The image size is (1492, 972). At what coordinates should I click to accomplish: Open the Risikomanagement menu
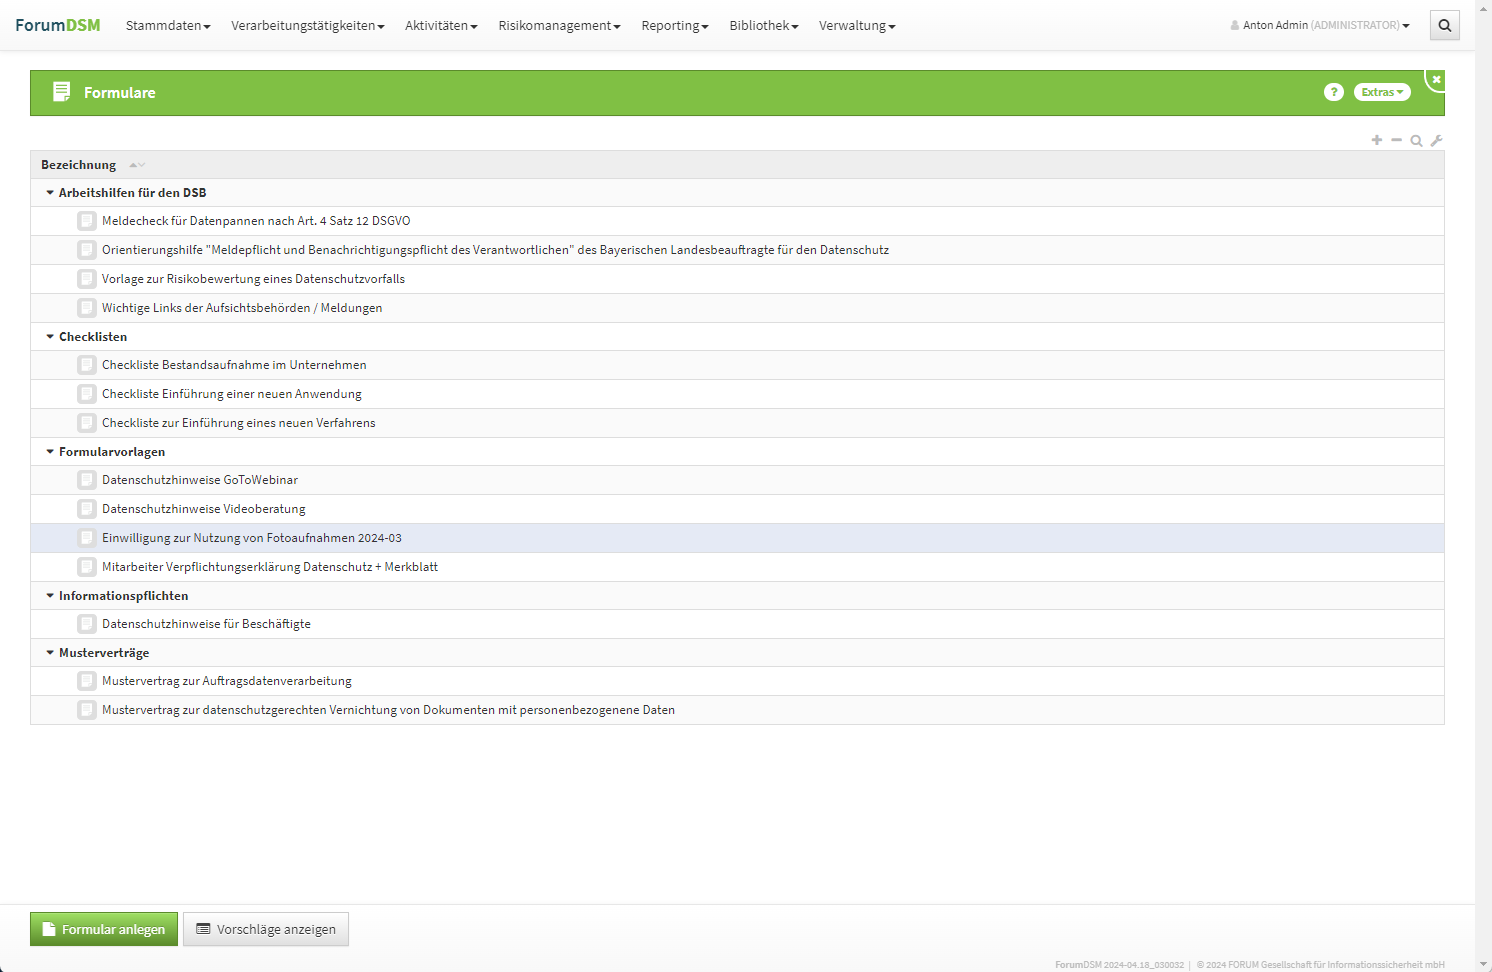559,26
